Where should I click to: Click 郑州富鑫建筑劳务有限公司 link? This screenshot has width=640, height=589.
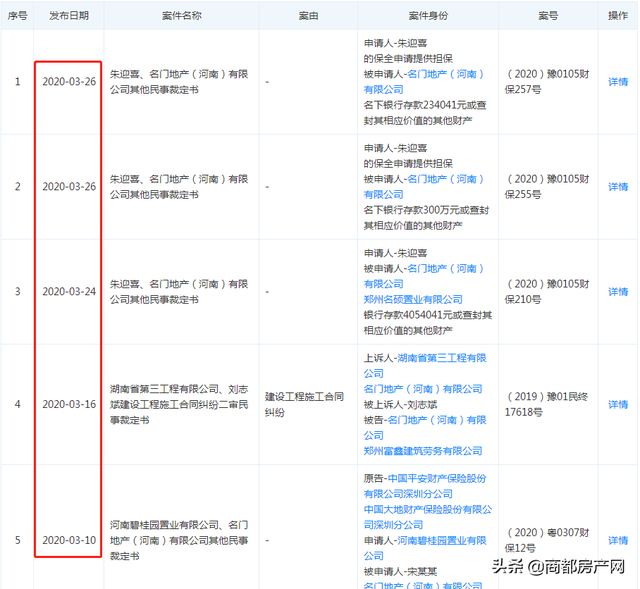pyautogui.click(x=423, y=451)
